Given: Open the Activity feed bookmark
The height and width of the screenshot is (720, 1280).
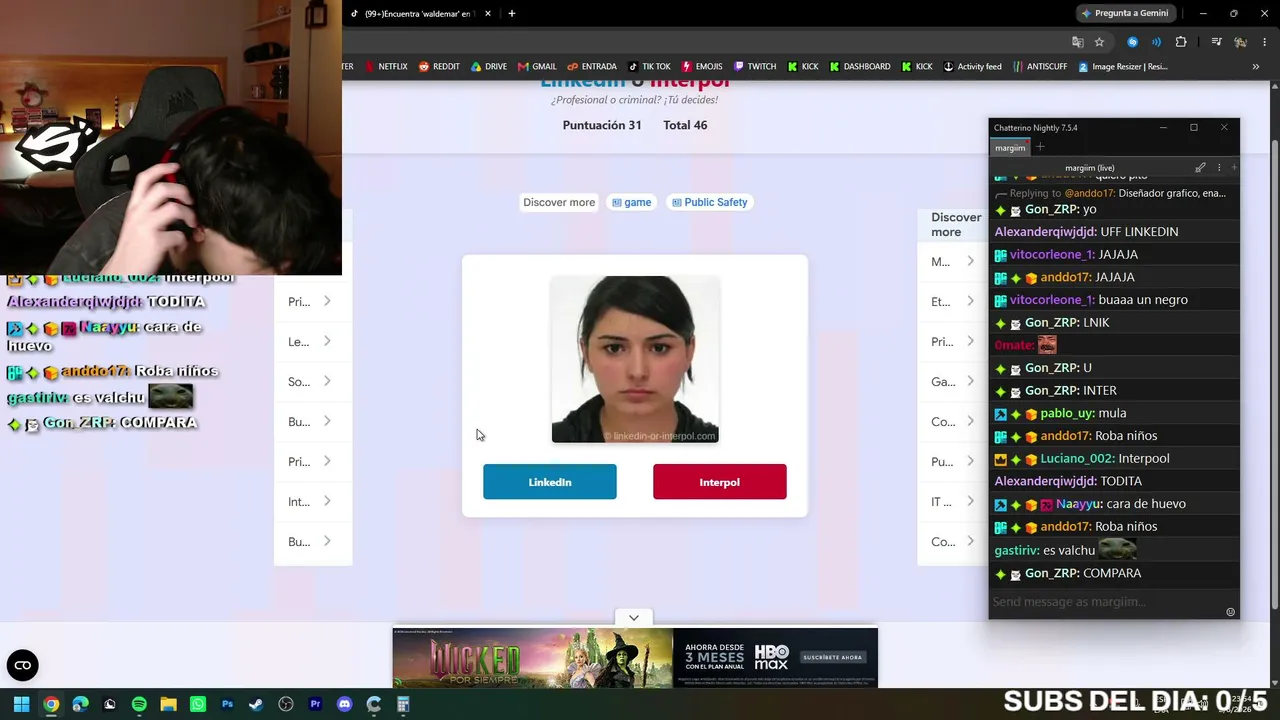Looking at the screenshot, I should click(x=972, y=67).
